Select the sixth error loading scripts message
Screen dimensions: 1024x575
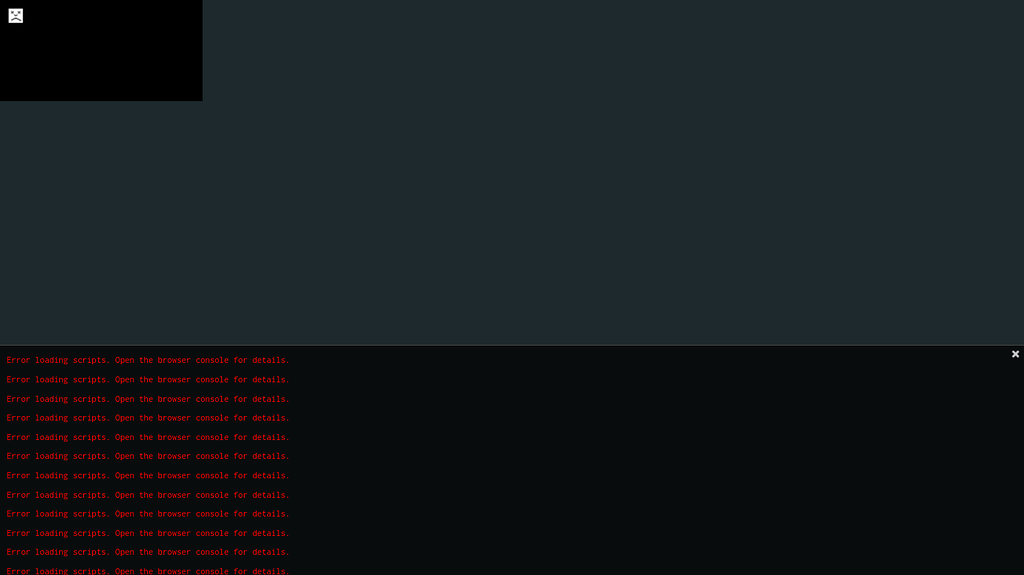(x=148, y=456)
